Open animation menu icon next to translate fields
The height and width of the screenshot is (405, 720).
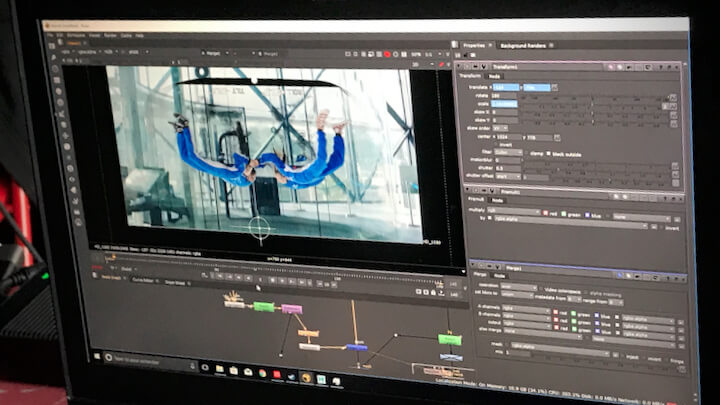click(555, 87)
